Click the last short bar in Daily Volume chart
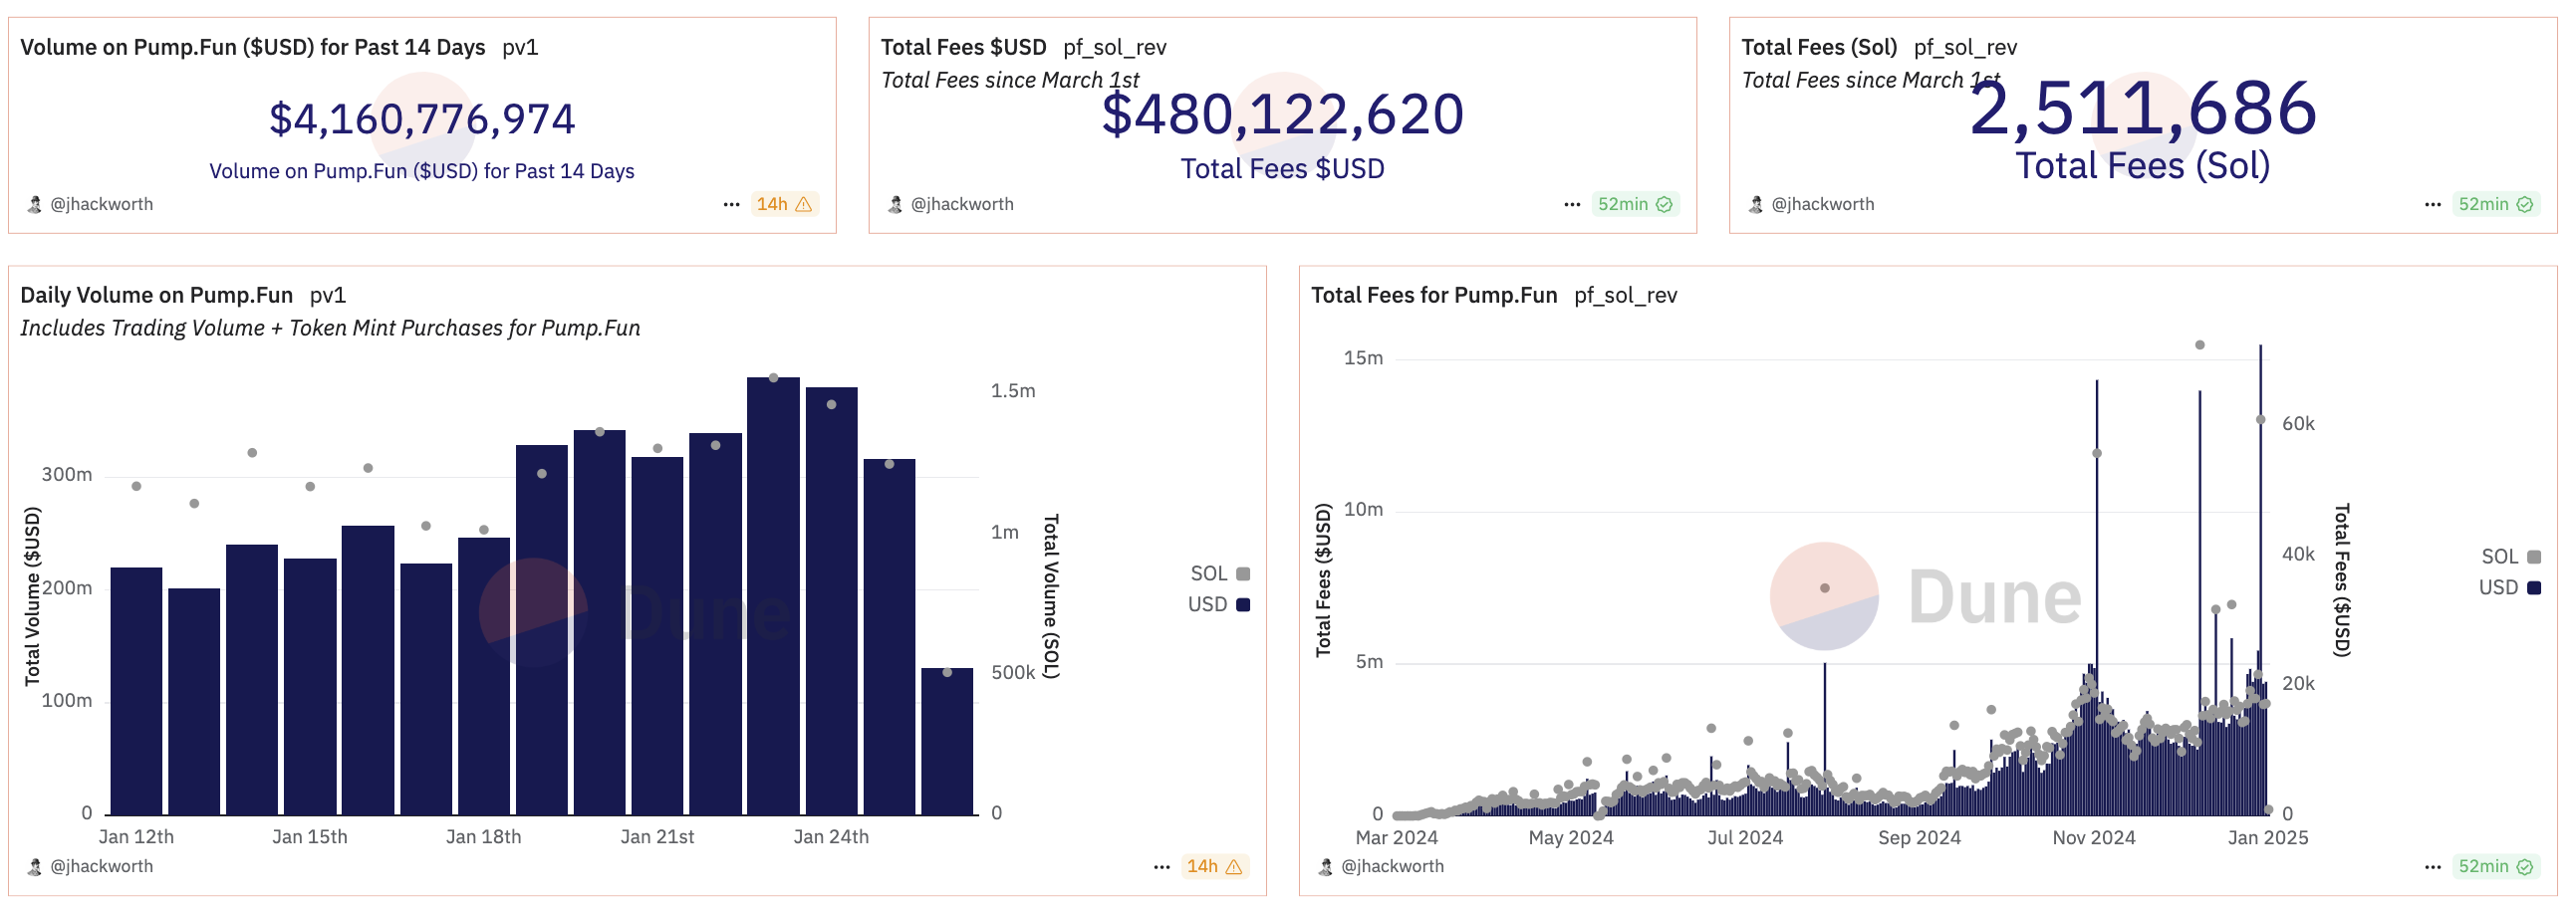The image size is (2576, 906). 947,742
